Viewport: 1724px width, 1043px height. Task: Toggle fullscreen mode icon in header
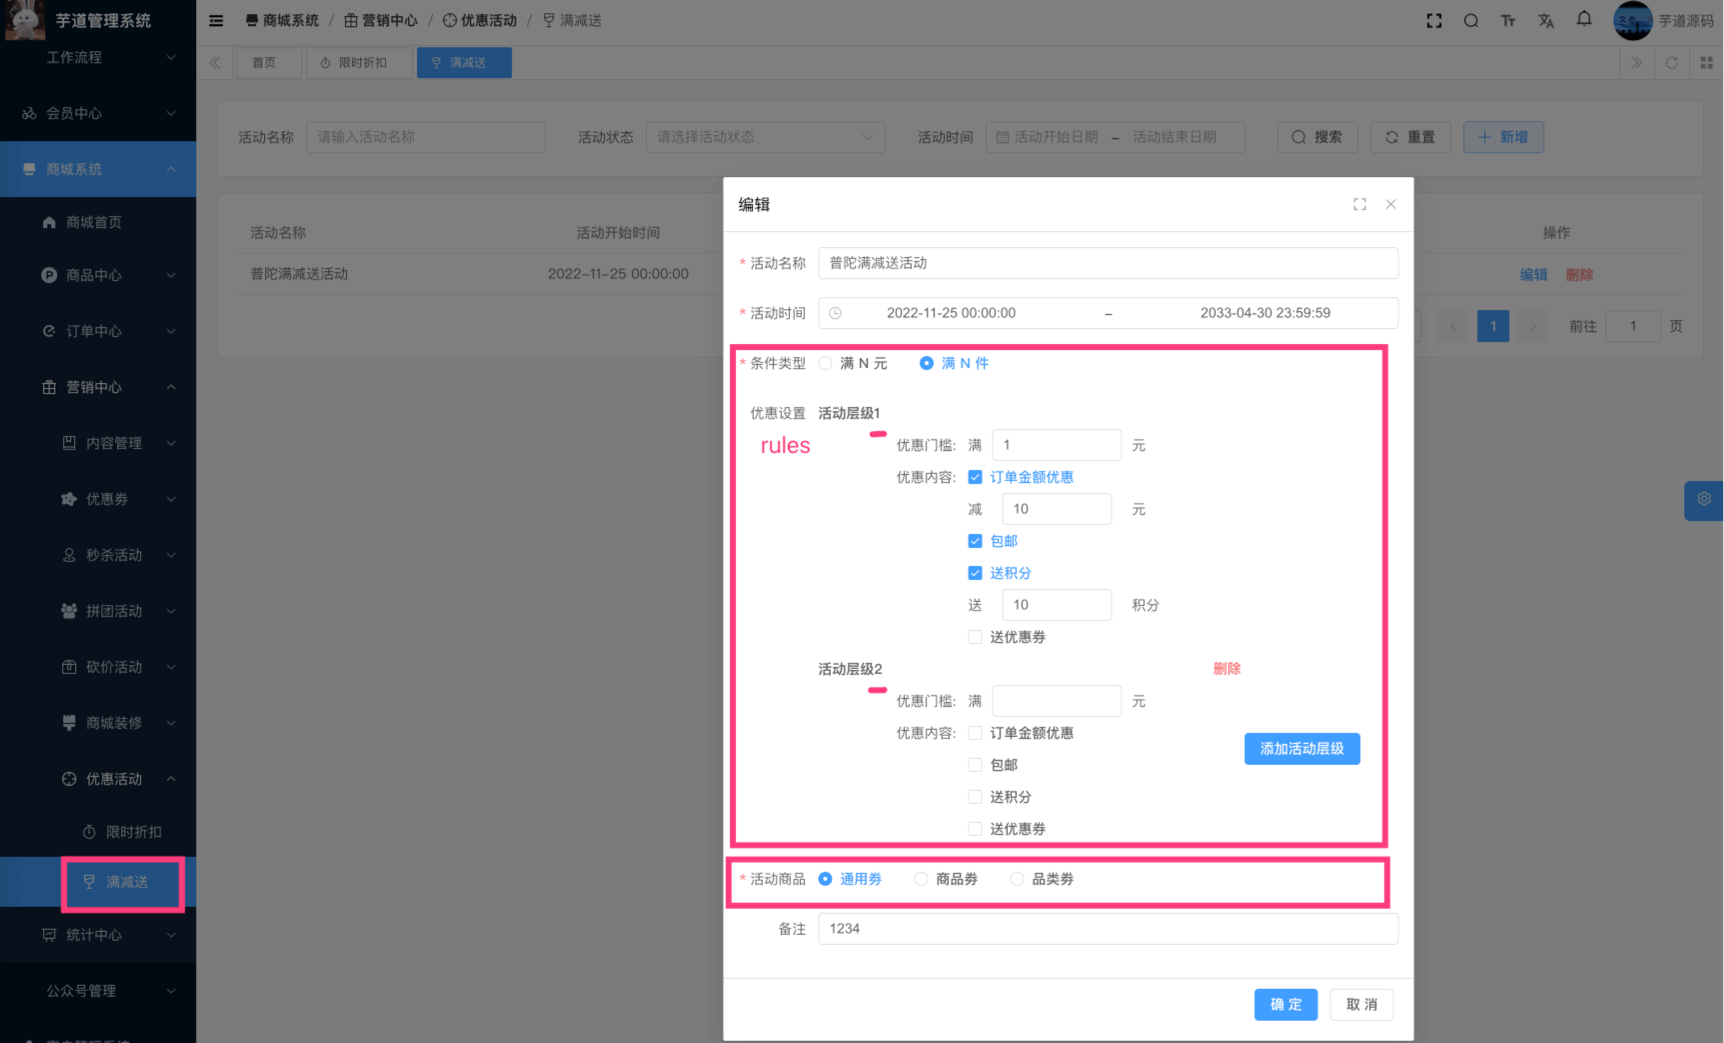(1434, 20)
